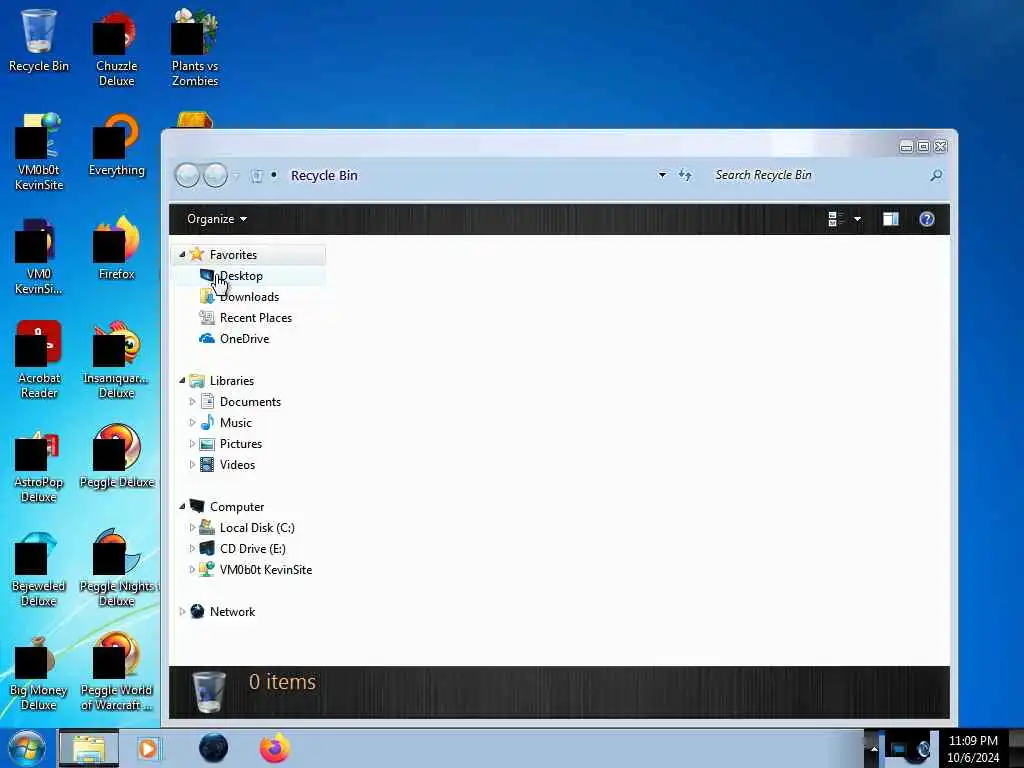Toggle the preview pane button
The width and height of the screenshot is (1024, 768).
(x=891, y=219)
